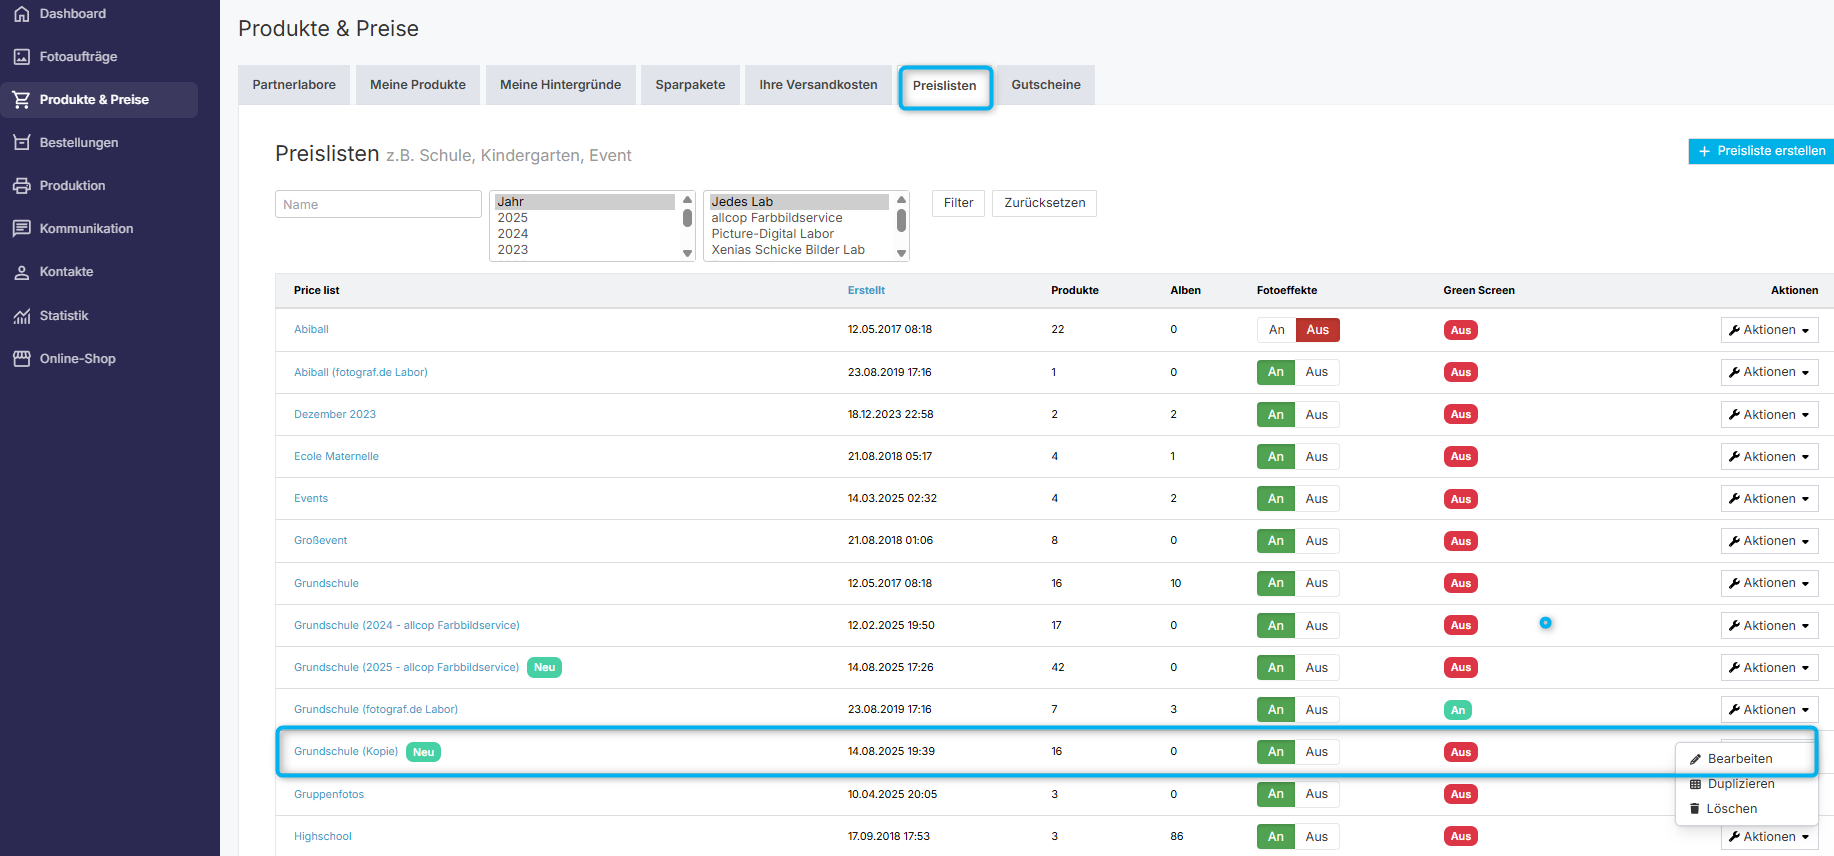
Task: Switch to the Sparpakete tab
Action: tap(690, 85)
